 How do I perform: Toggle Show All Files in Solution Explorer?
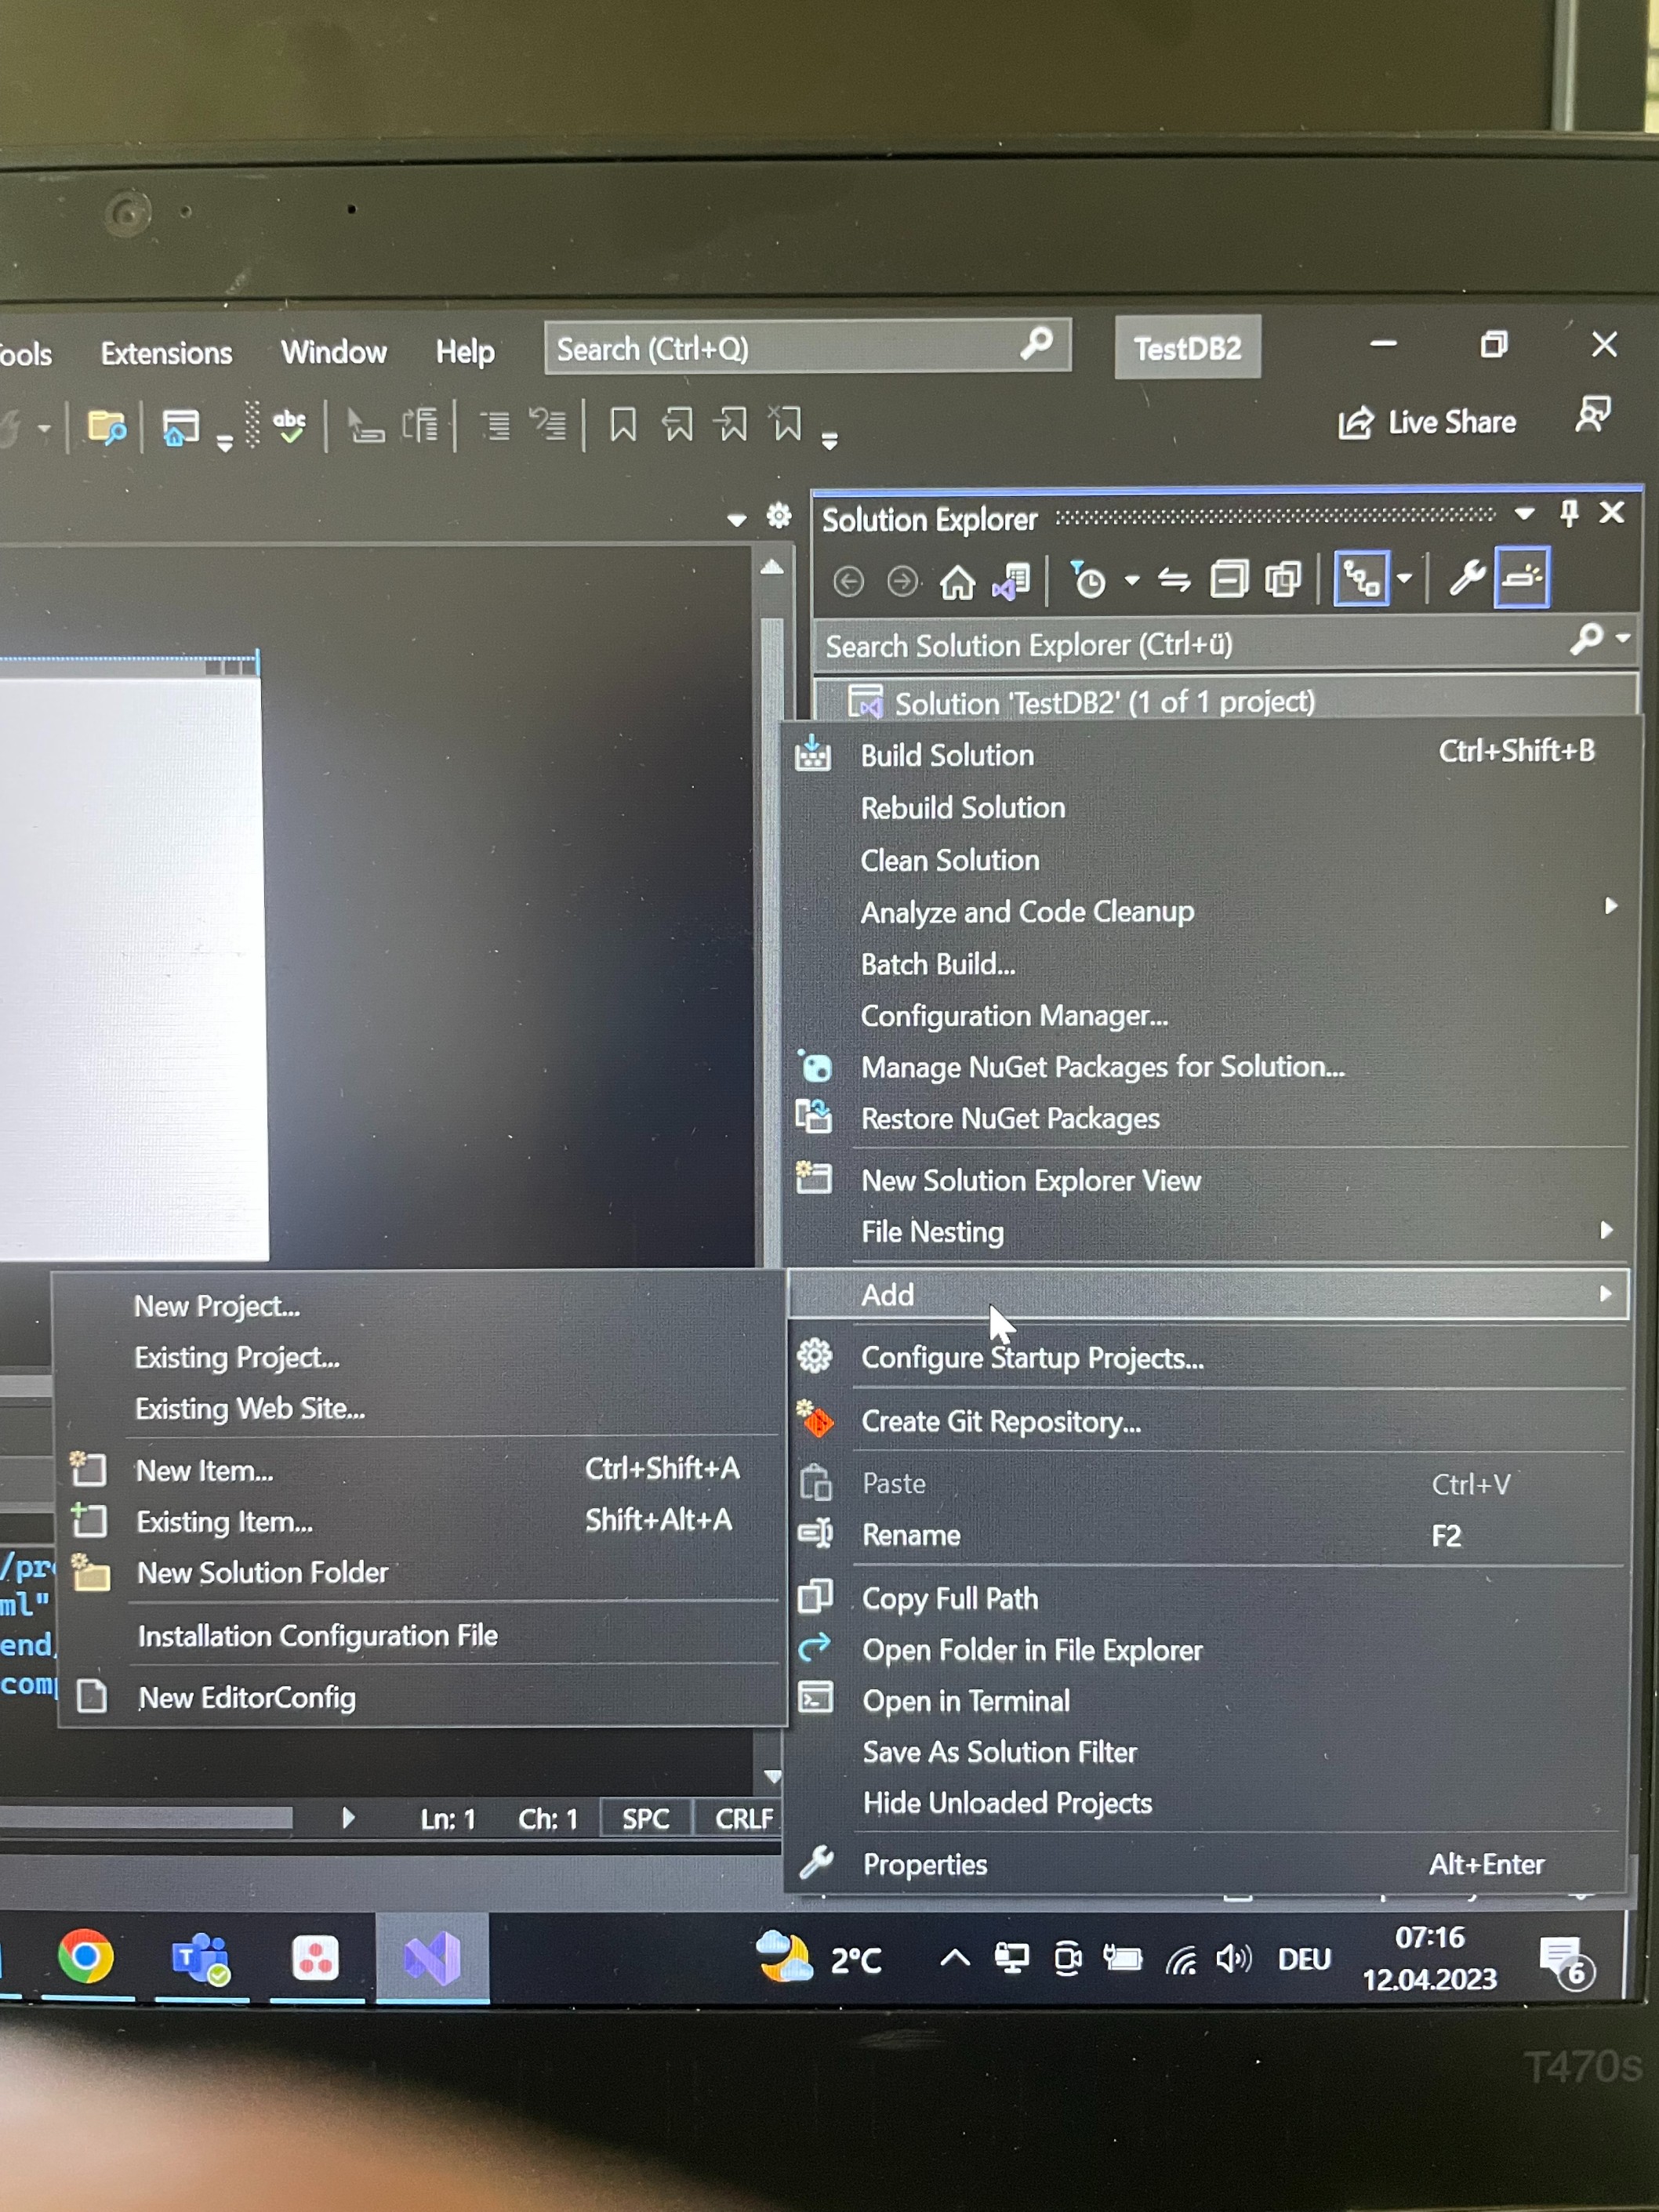(x=1283, y=579)
